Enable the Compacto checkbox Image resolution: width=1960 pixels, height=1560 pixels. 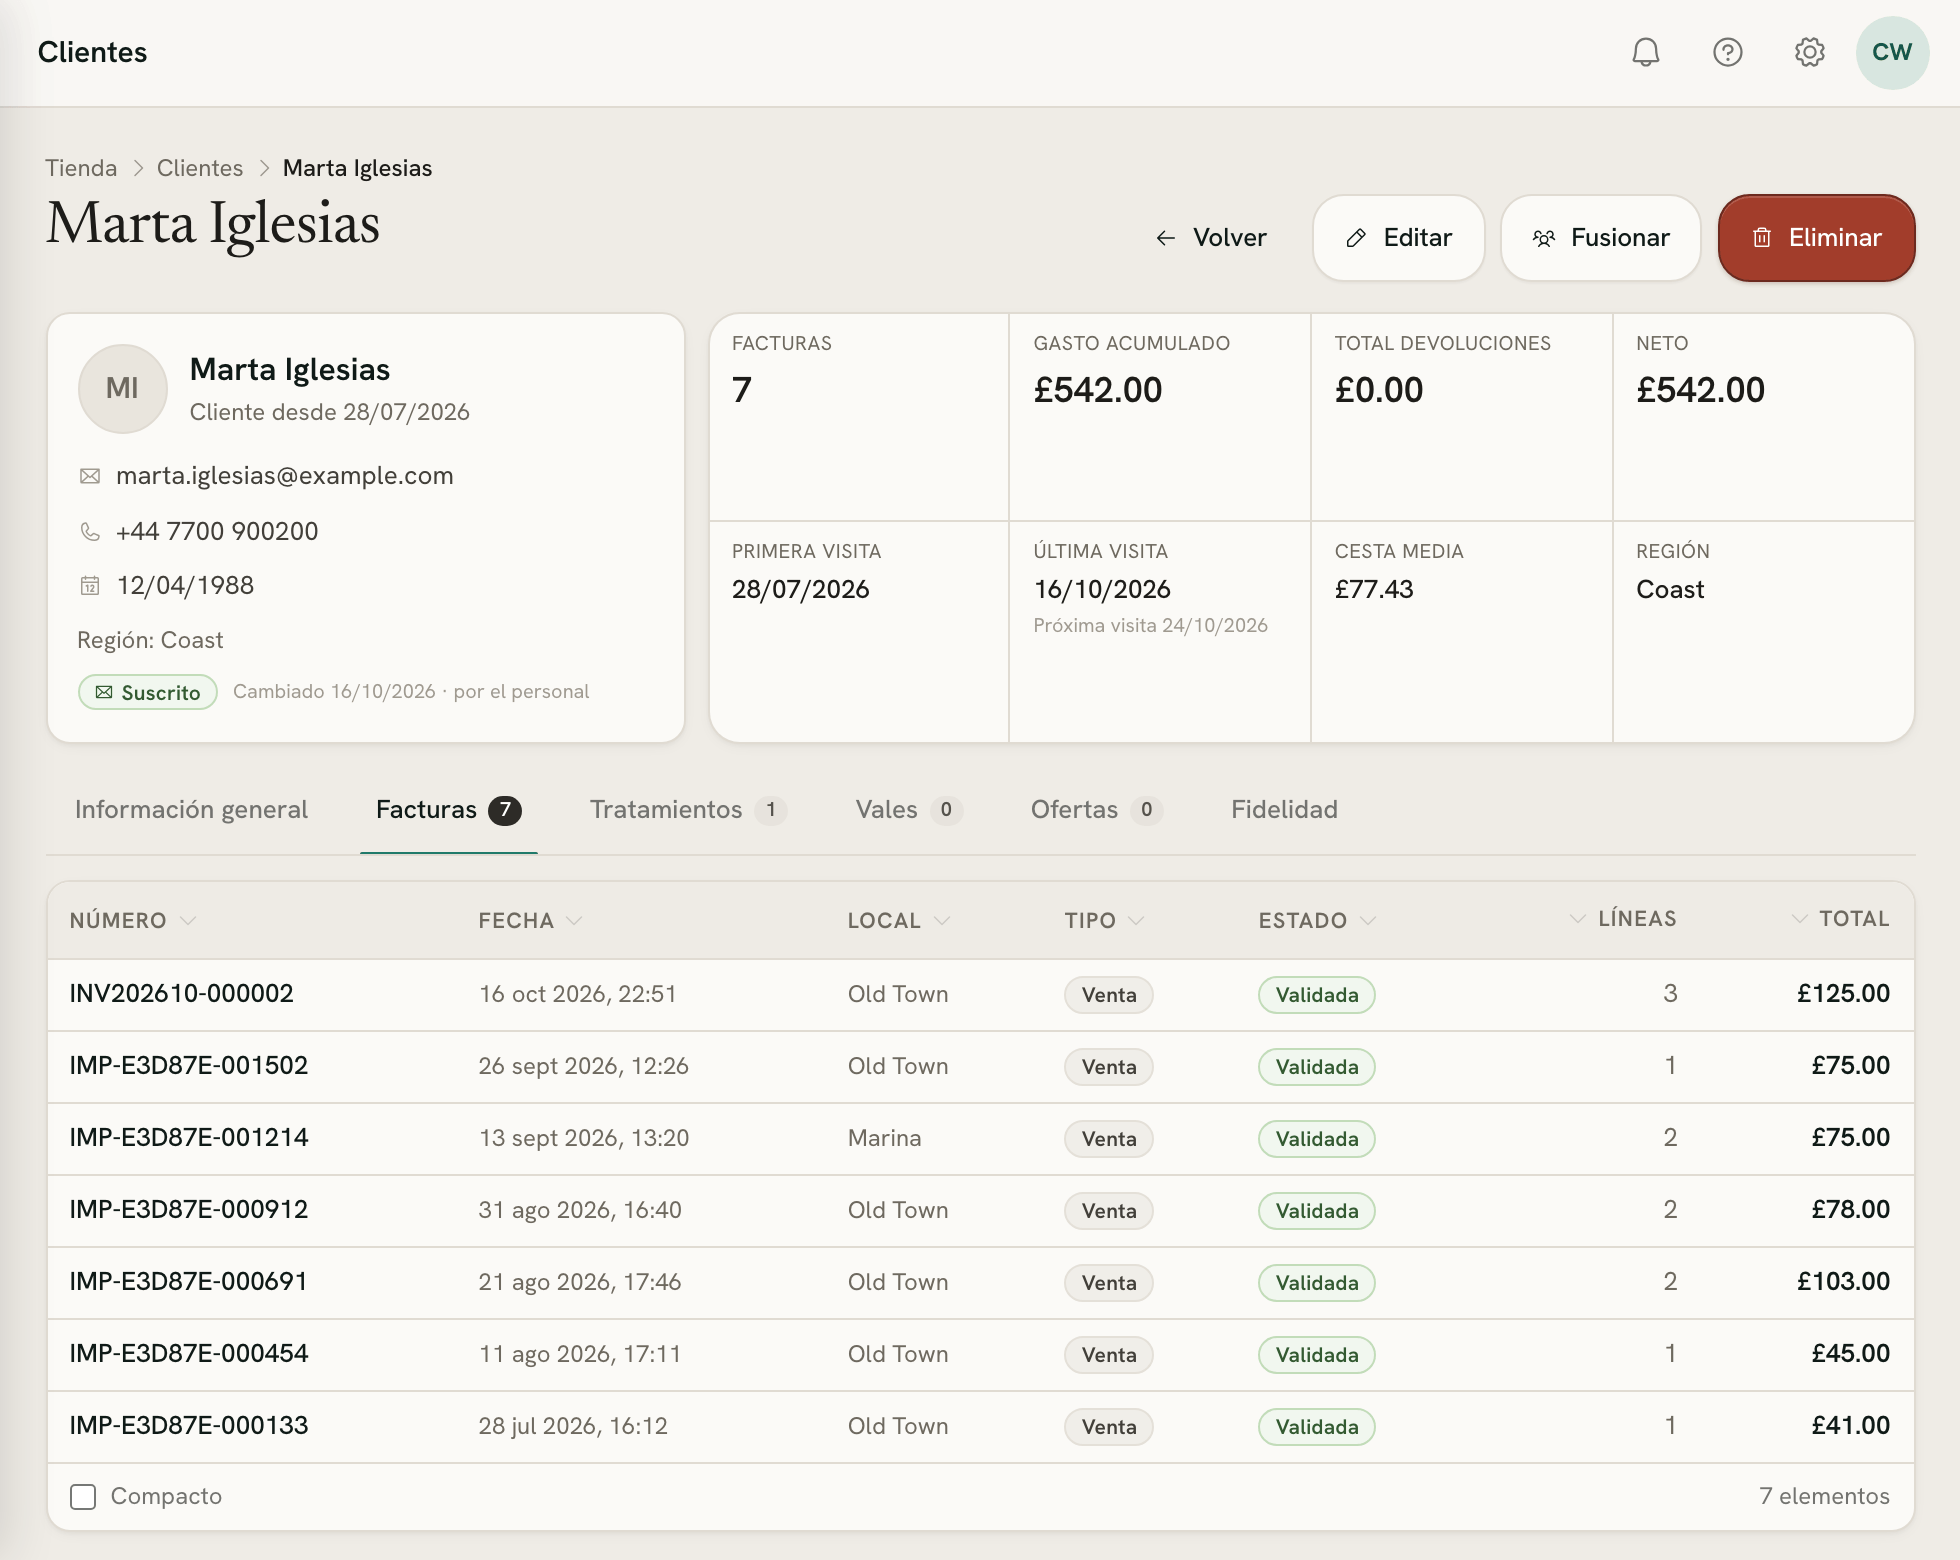pyautogui.click(x=83, y=1496)
